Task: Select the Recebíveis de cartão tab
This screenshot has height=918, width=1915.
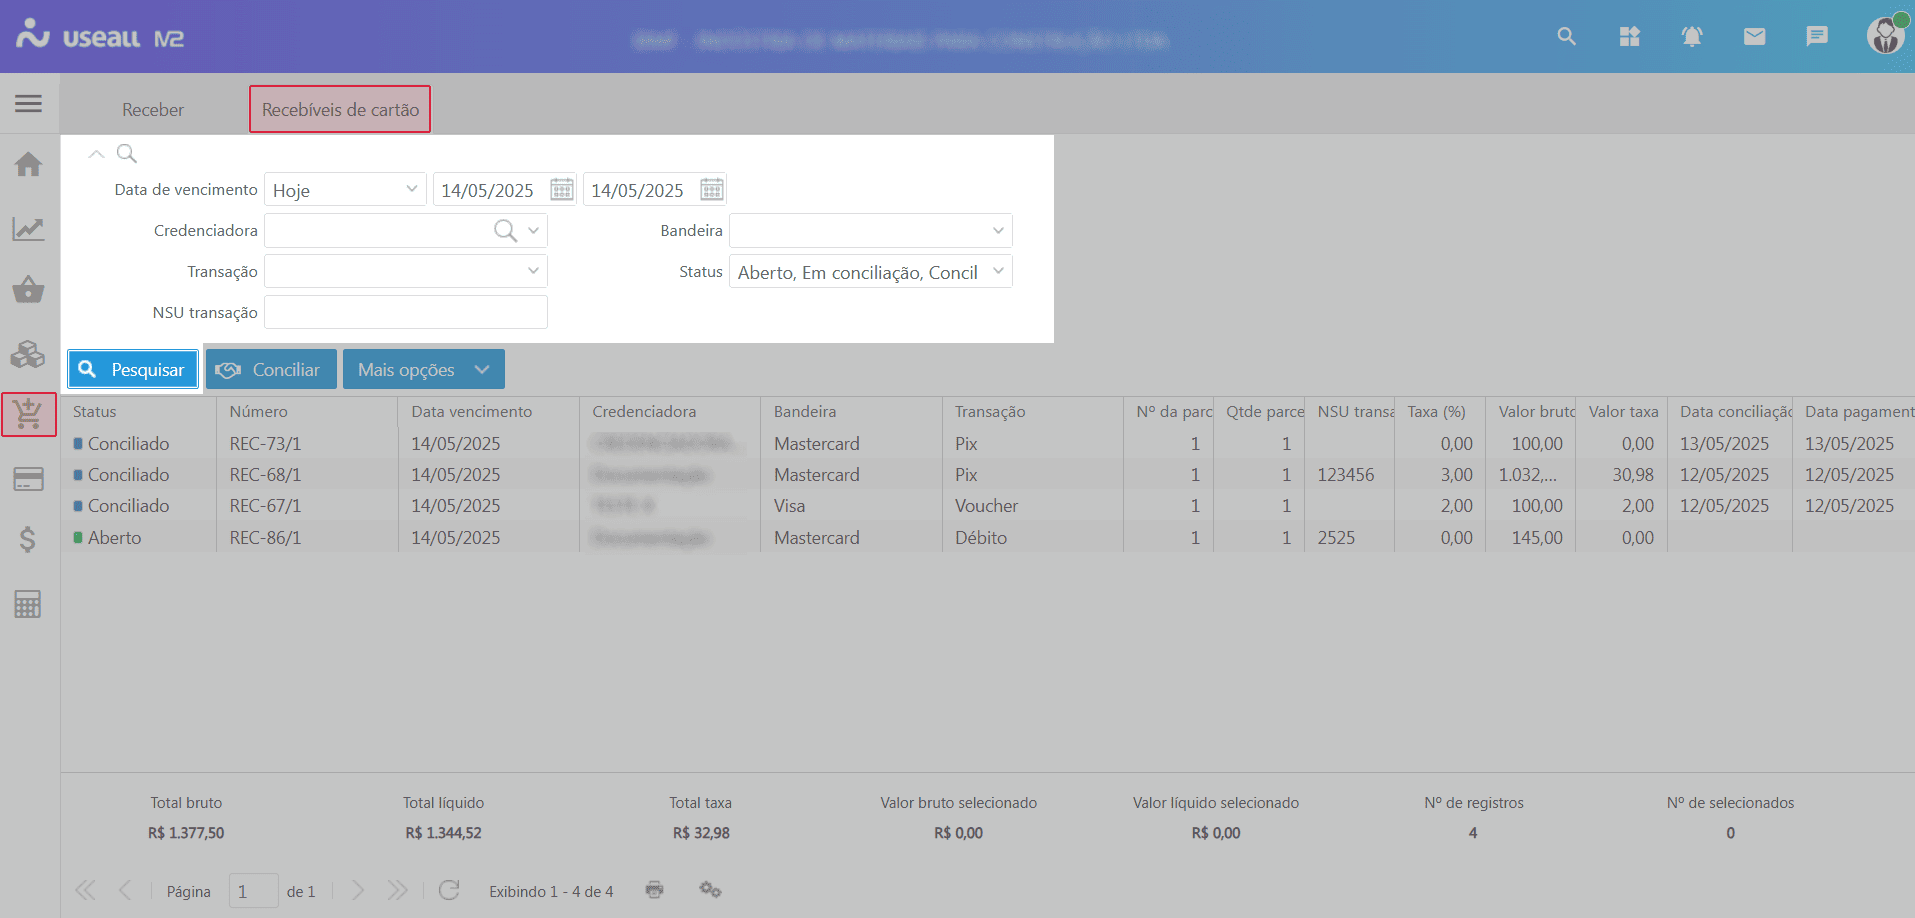Action: 340,110
